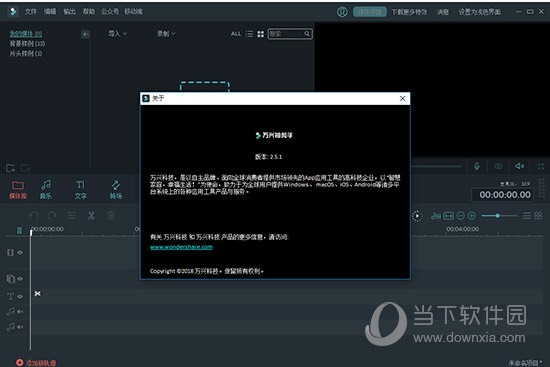550x367 pixels.
Task: Click the add new folder icon
Action: tap(11, 168)
